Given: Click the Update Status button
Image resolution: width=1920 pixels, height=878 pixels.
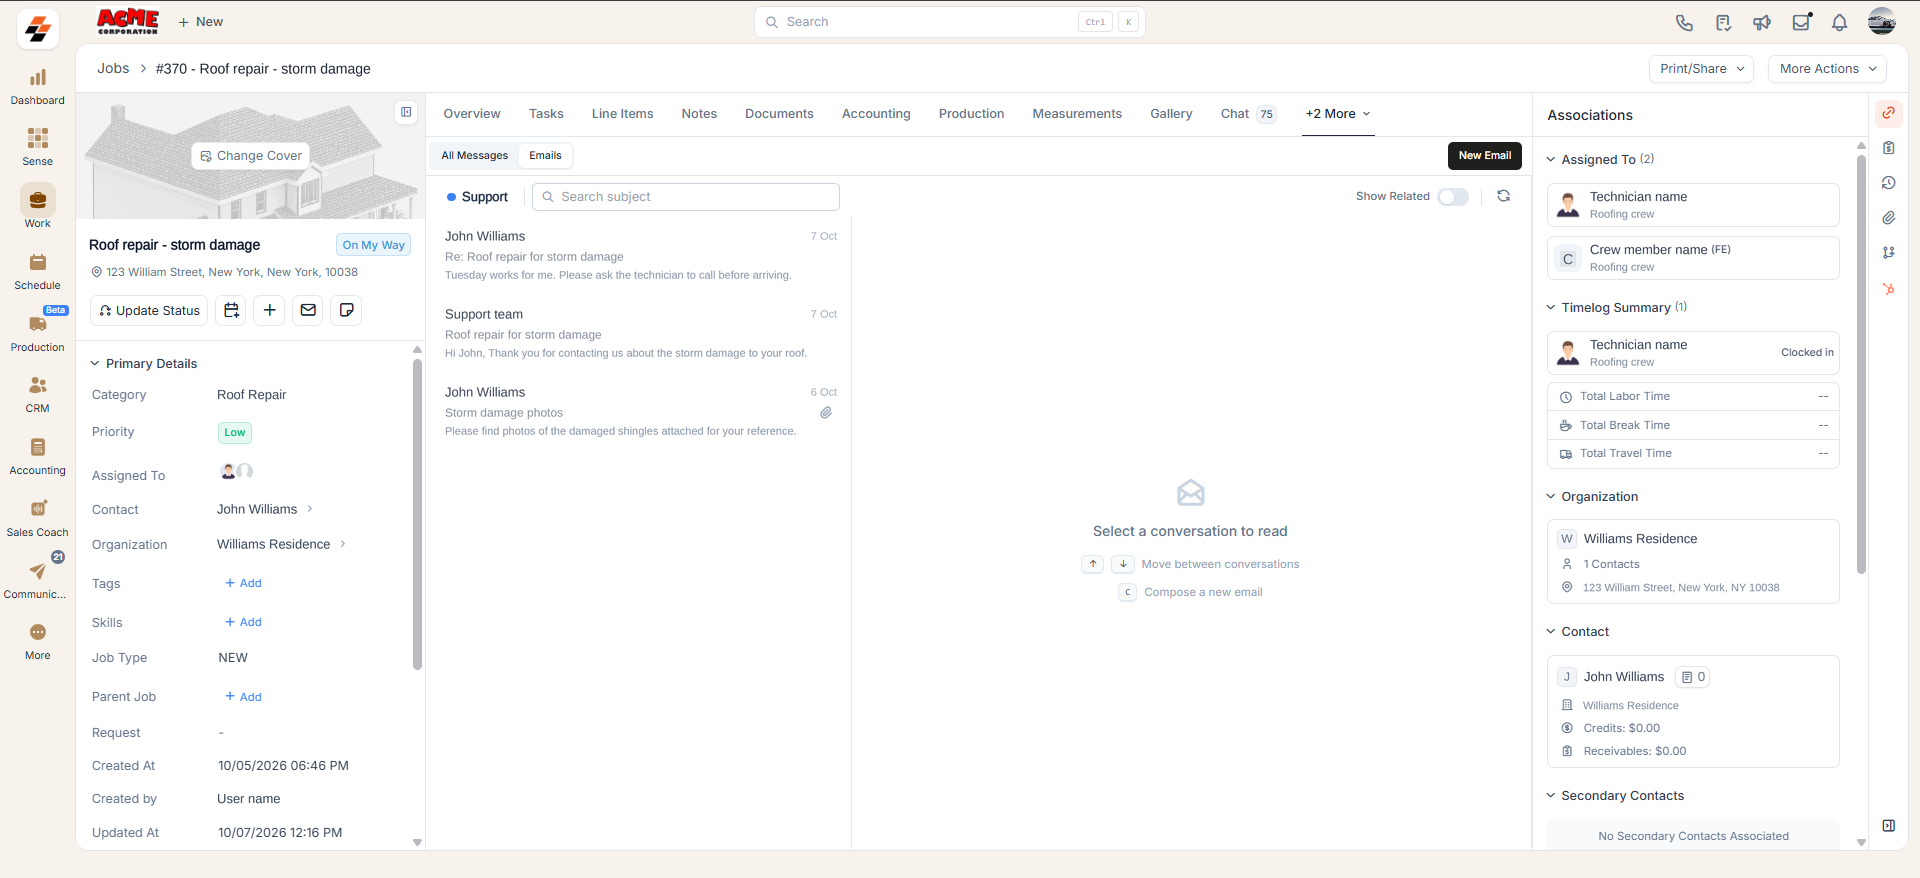Looking at the screenshot, I should [x=149, y=311].
